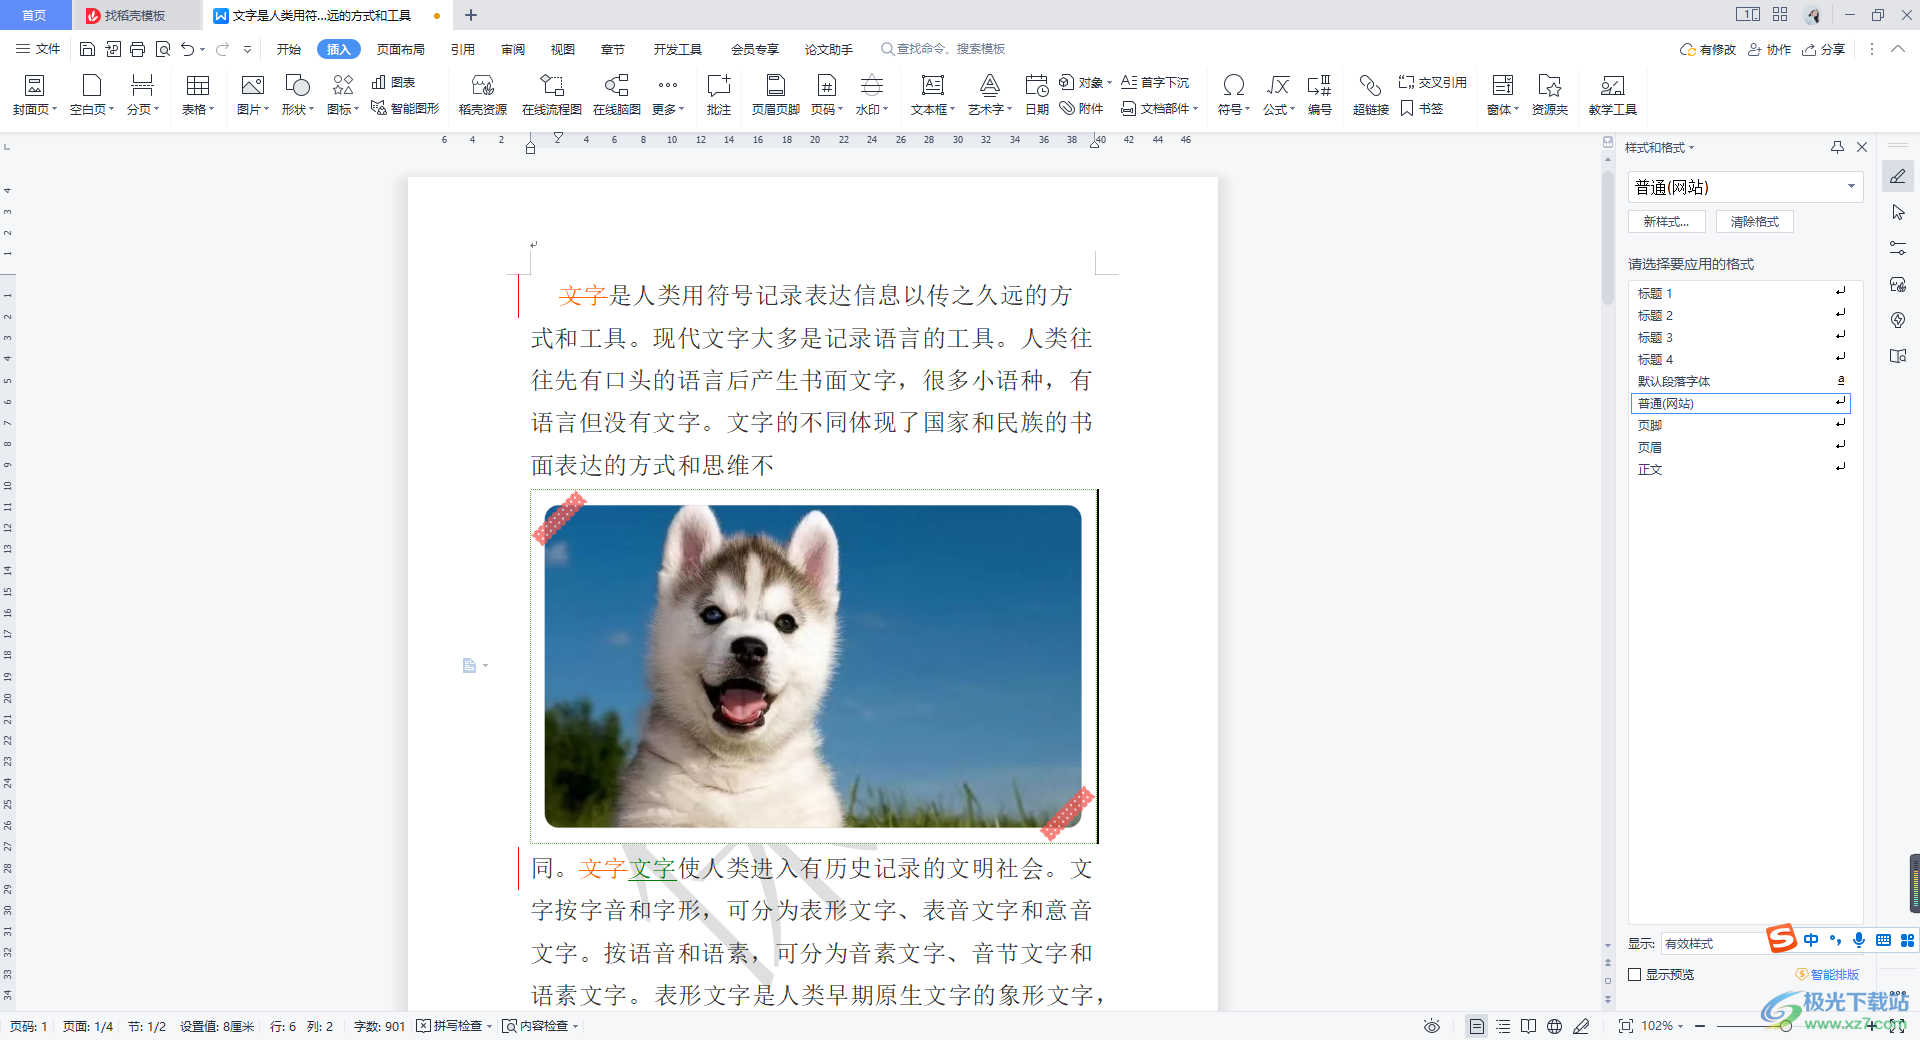Image resolution: width=1920 pixels, height=1040 pixels.
Task: Click the 新样式 button
Action: point(1666,222)
